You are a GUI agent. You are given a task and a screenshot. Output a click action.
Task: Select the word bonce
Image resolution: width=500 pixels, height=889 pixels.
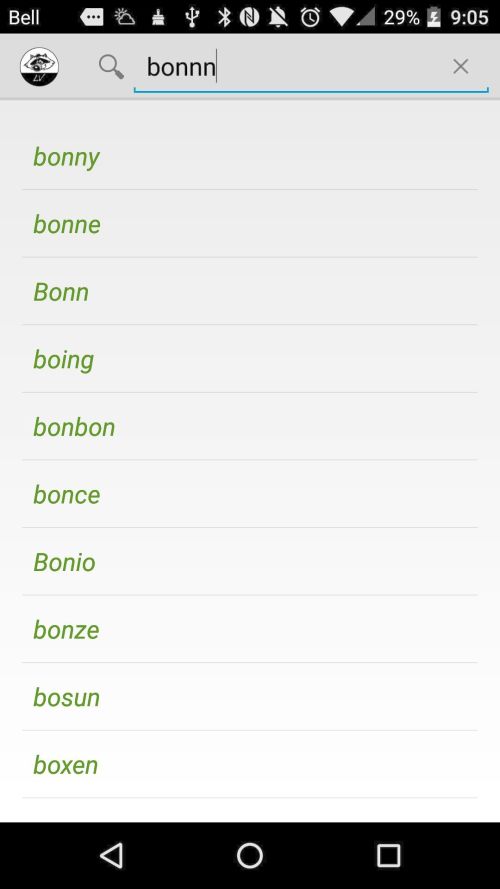pos(249,494)
